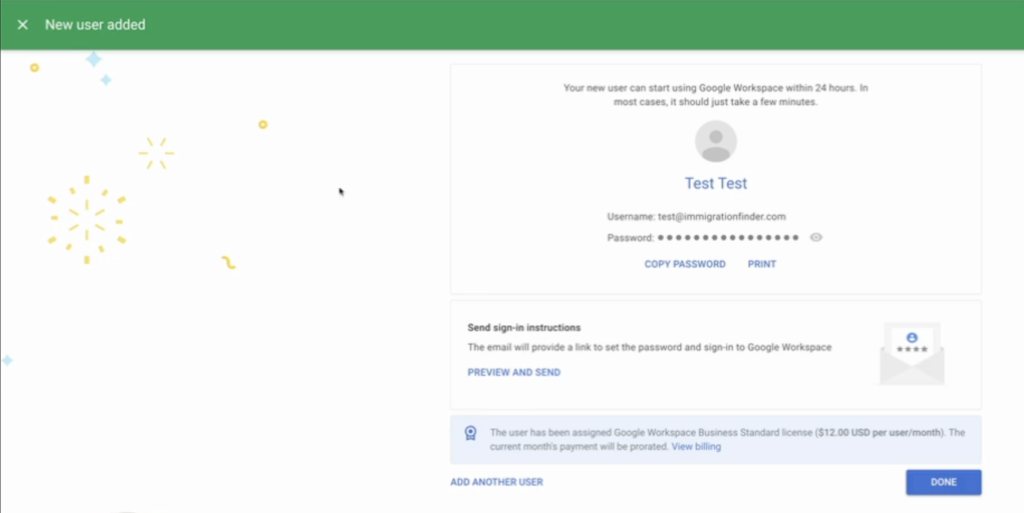Click the license badge ribbon icon
The height and width of the screenshot is (513, 1024).
click(470, 433)
